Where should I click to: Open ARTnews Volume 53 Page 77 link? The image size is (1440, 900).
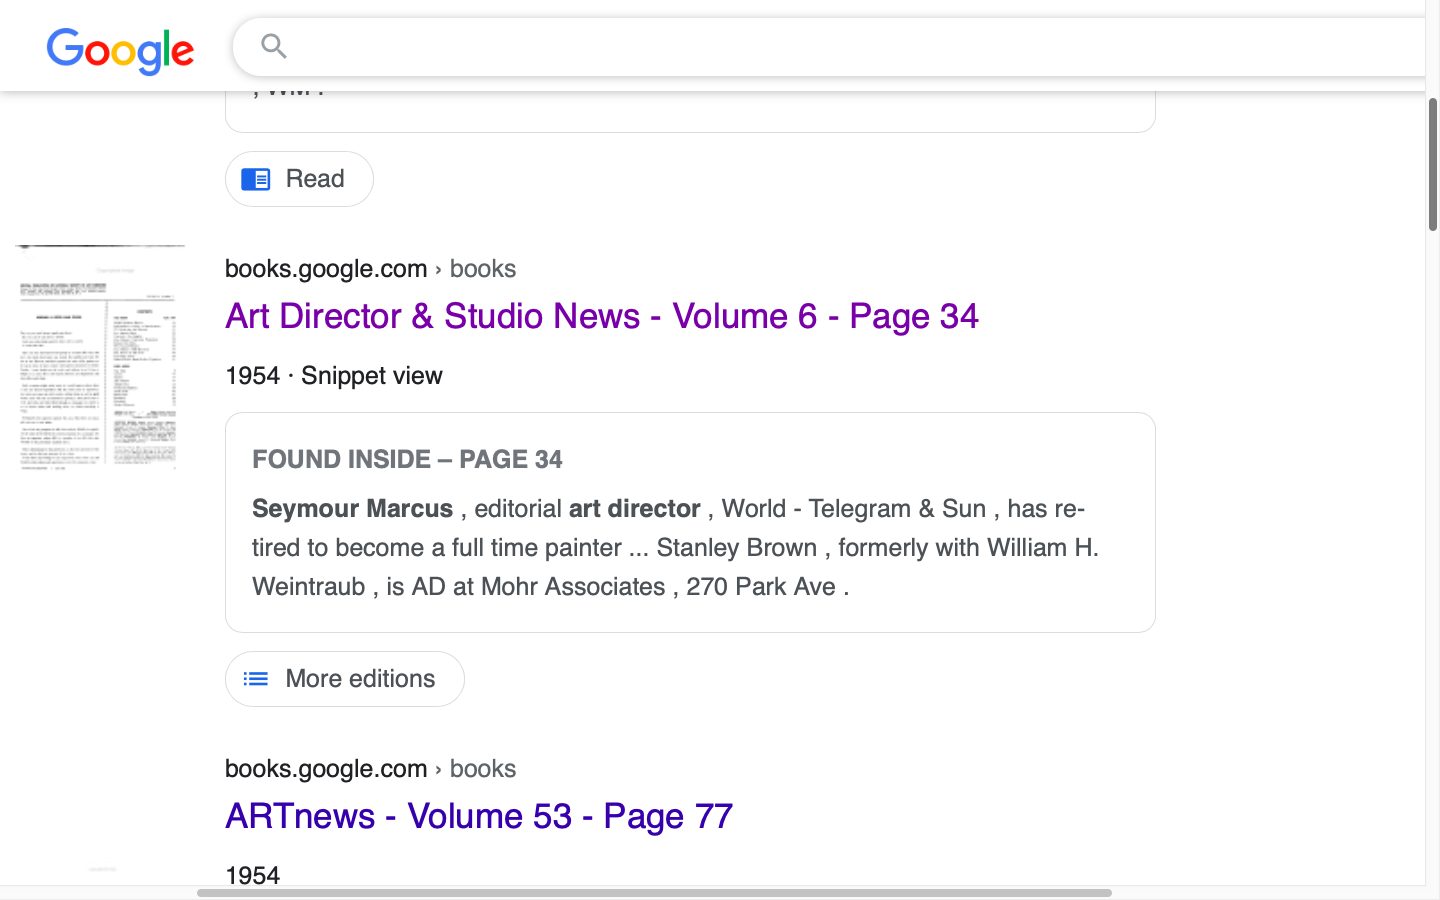click(x=479, y=816)
